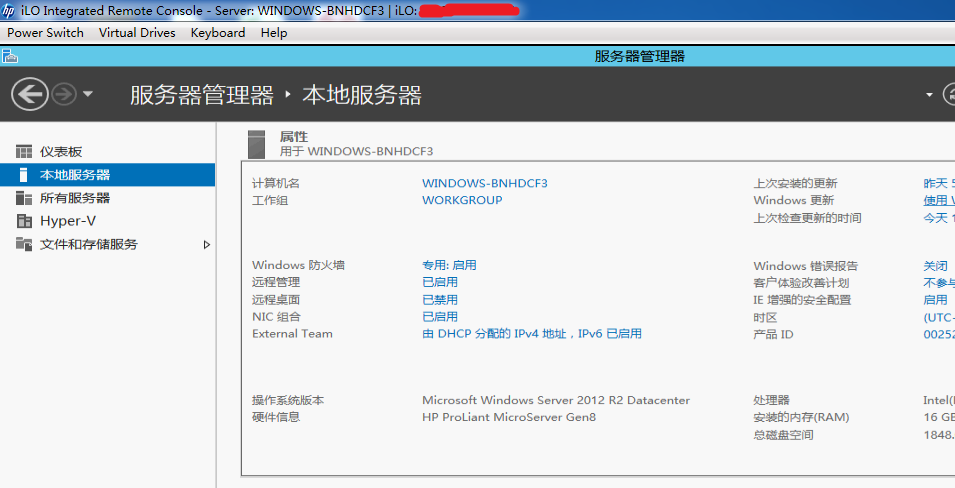Click the 远程管理 label
Screen dimensions: 955x488
click(x=276, y=282)
